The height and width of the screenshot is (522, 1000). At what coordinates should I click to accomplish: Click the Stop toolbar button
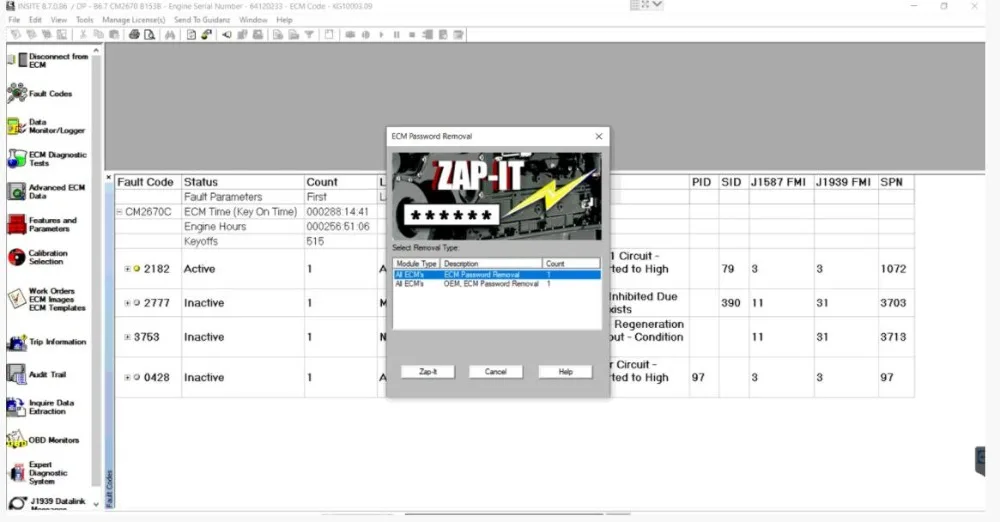(x=411, y=34)
